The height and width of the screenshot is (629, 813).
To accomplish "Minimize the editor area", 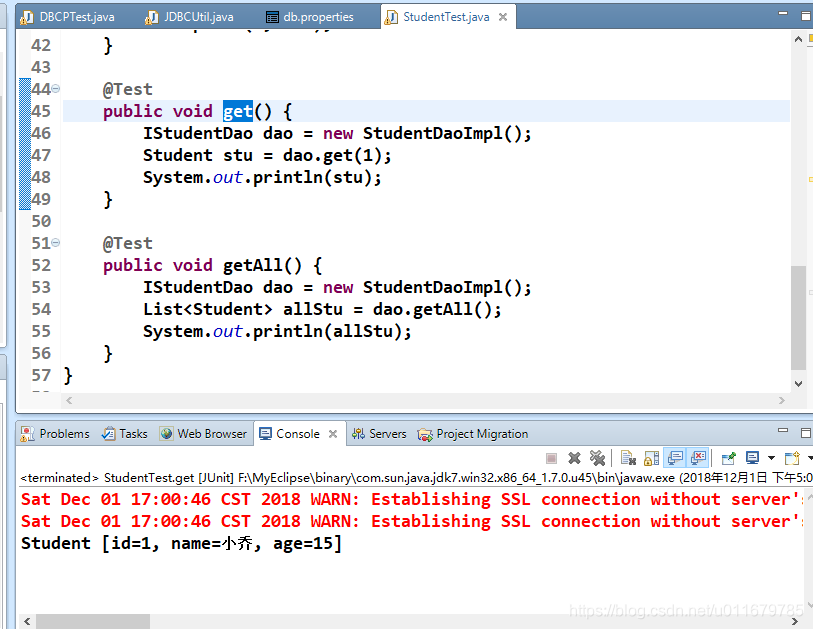I will [783, 13].
